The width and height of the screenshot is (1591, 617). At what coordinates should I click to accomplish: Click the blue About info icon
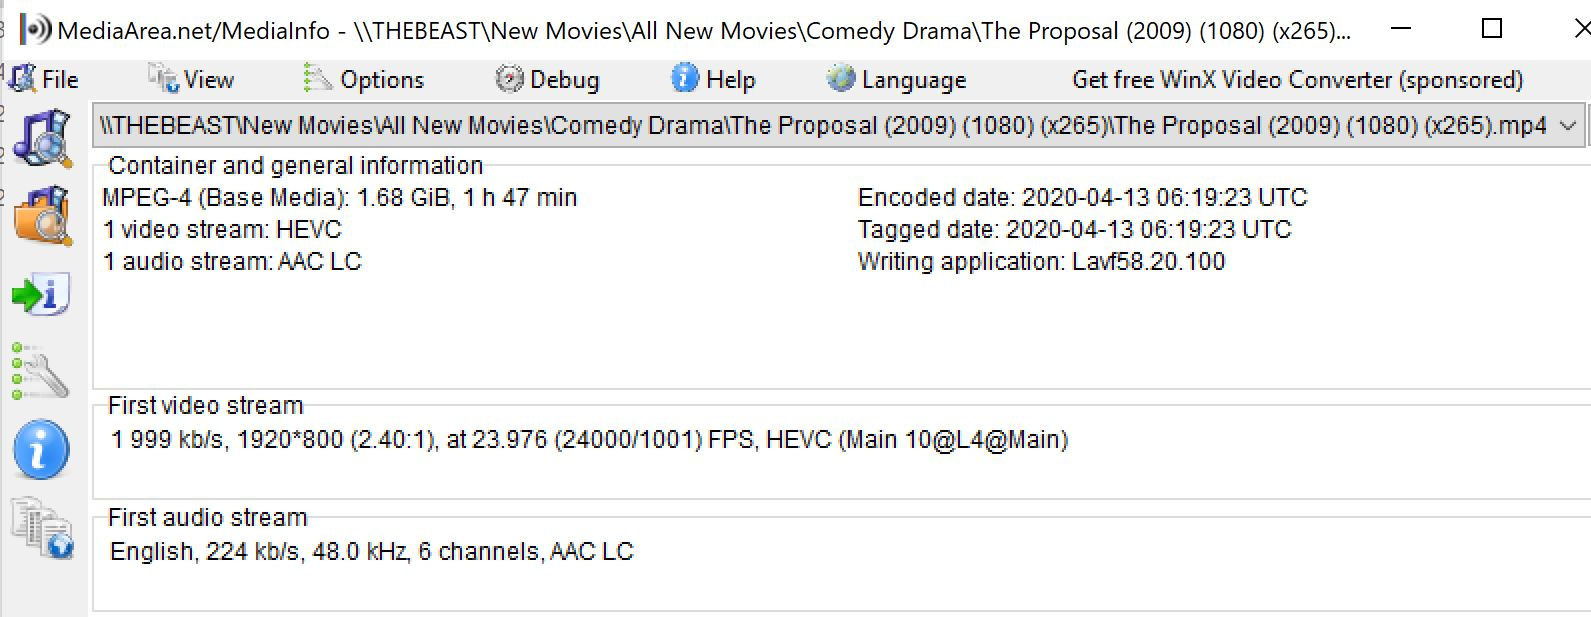41,449
